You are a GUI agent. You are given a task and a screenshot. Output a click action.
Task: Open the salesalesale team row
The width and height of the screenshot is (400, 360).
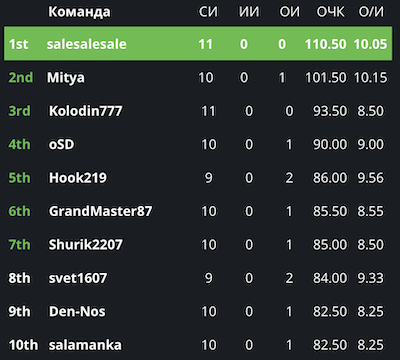[x=198, y=44]
